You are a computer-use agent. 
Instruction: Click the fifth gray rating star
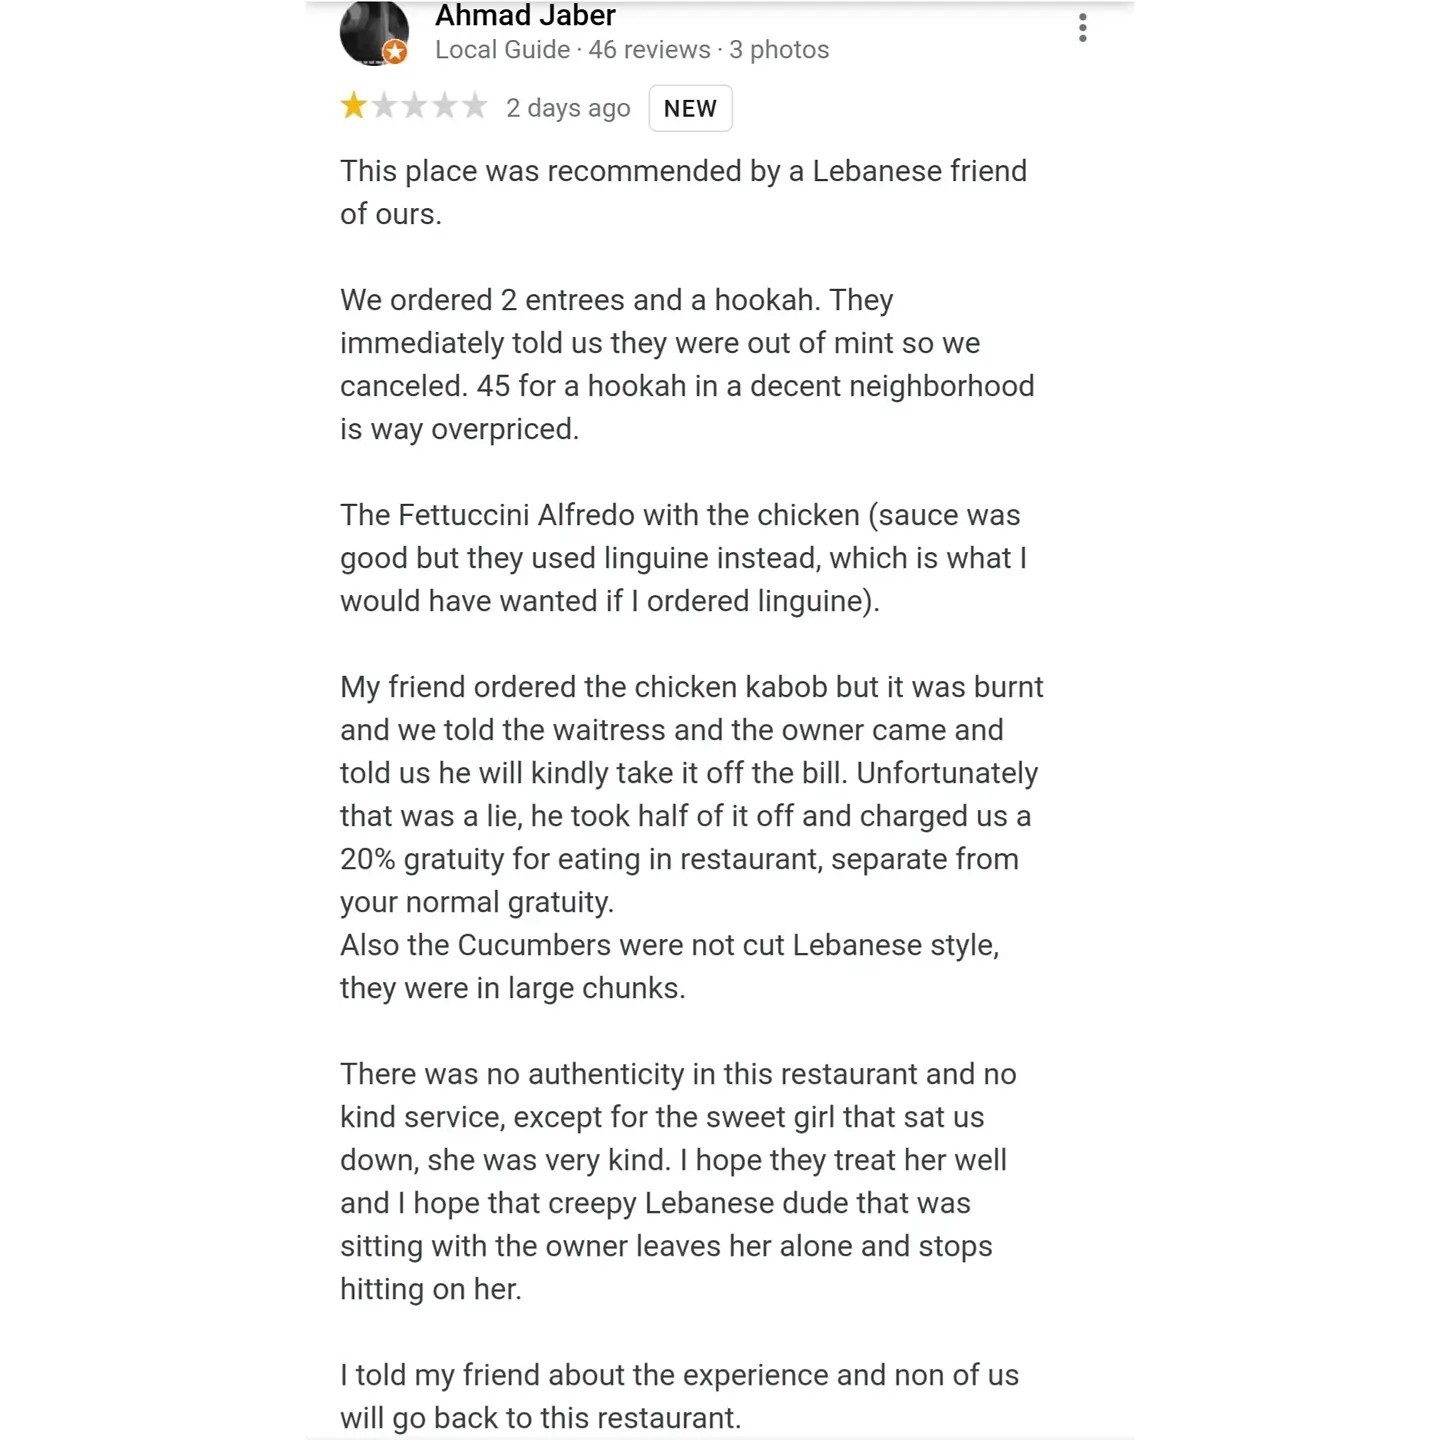474,106
